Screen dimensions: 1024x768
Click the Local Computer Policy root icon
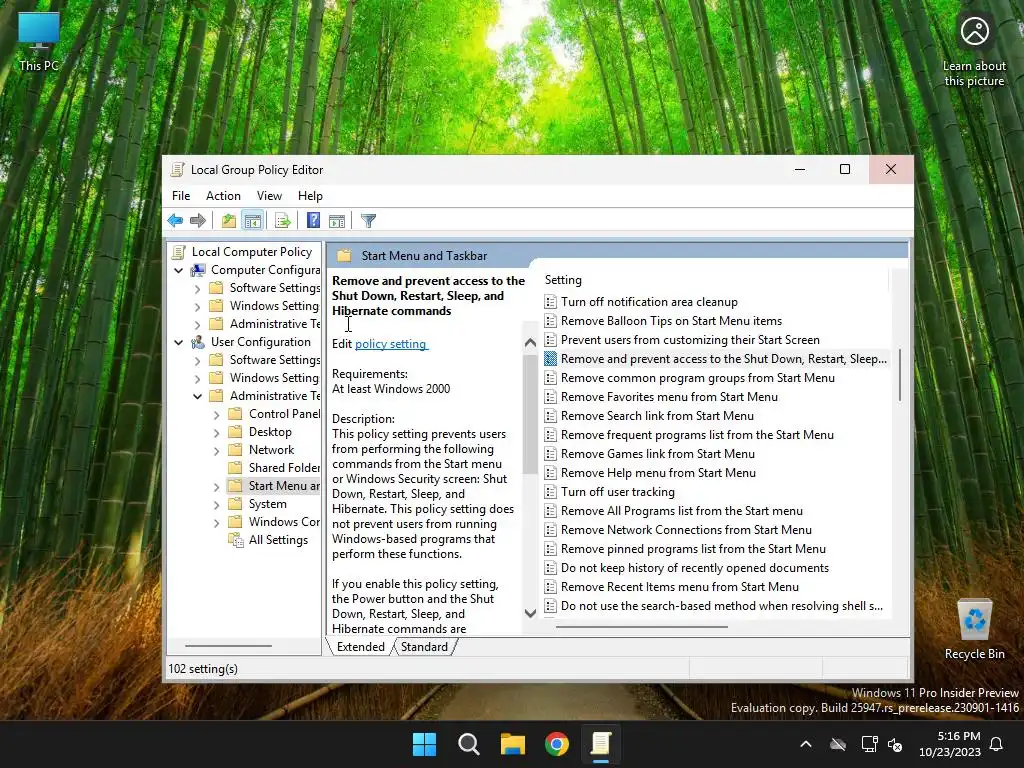178,252
